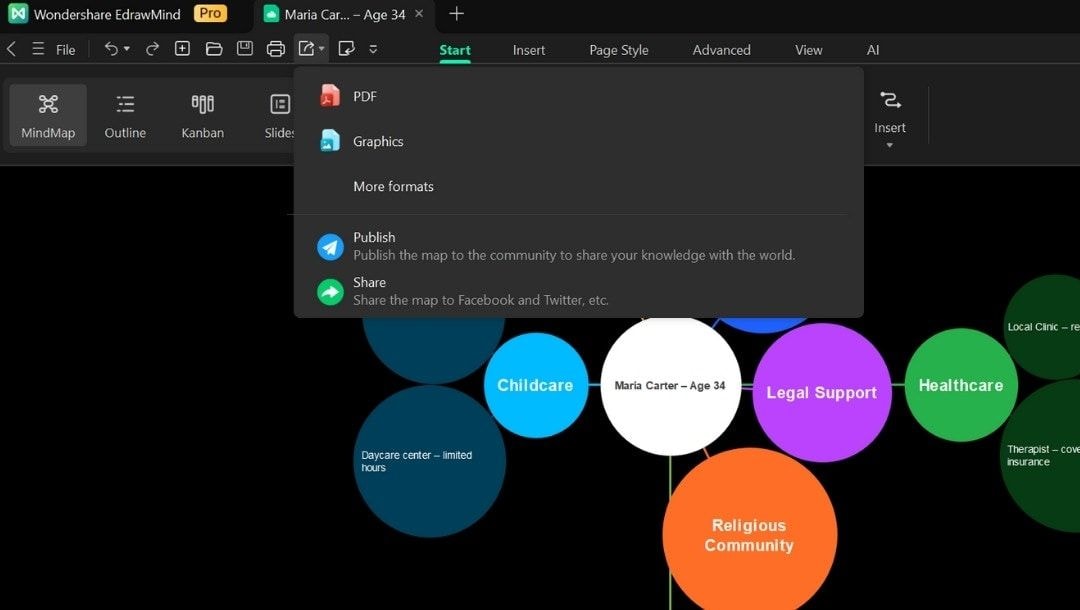The width and height of the screenshot is (1080, 610).
Task: Add a new document tab with plus
Action: point(456,14)
